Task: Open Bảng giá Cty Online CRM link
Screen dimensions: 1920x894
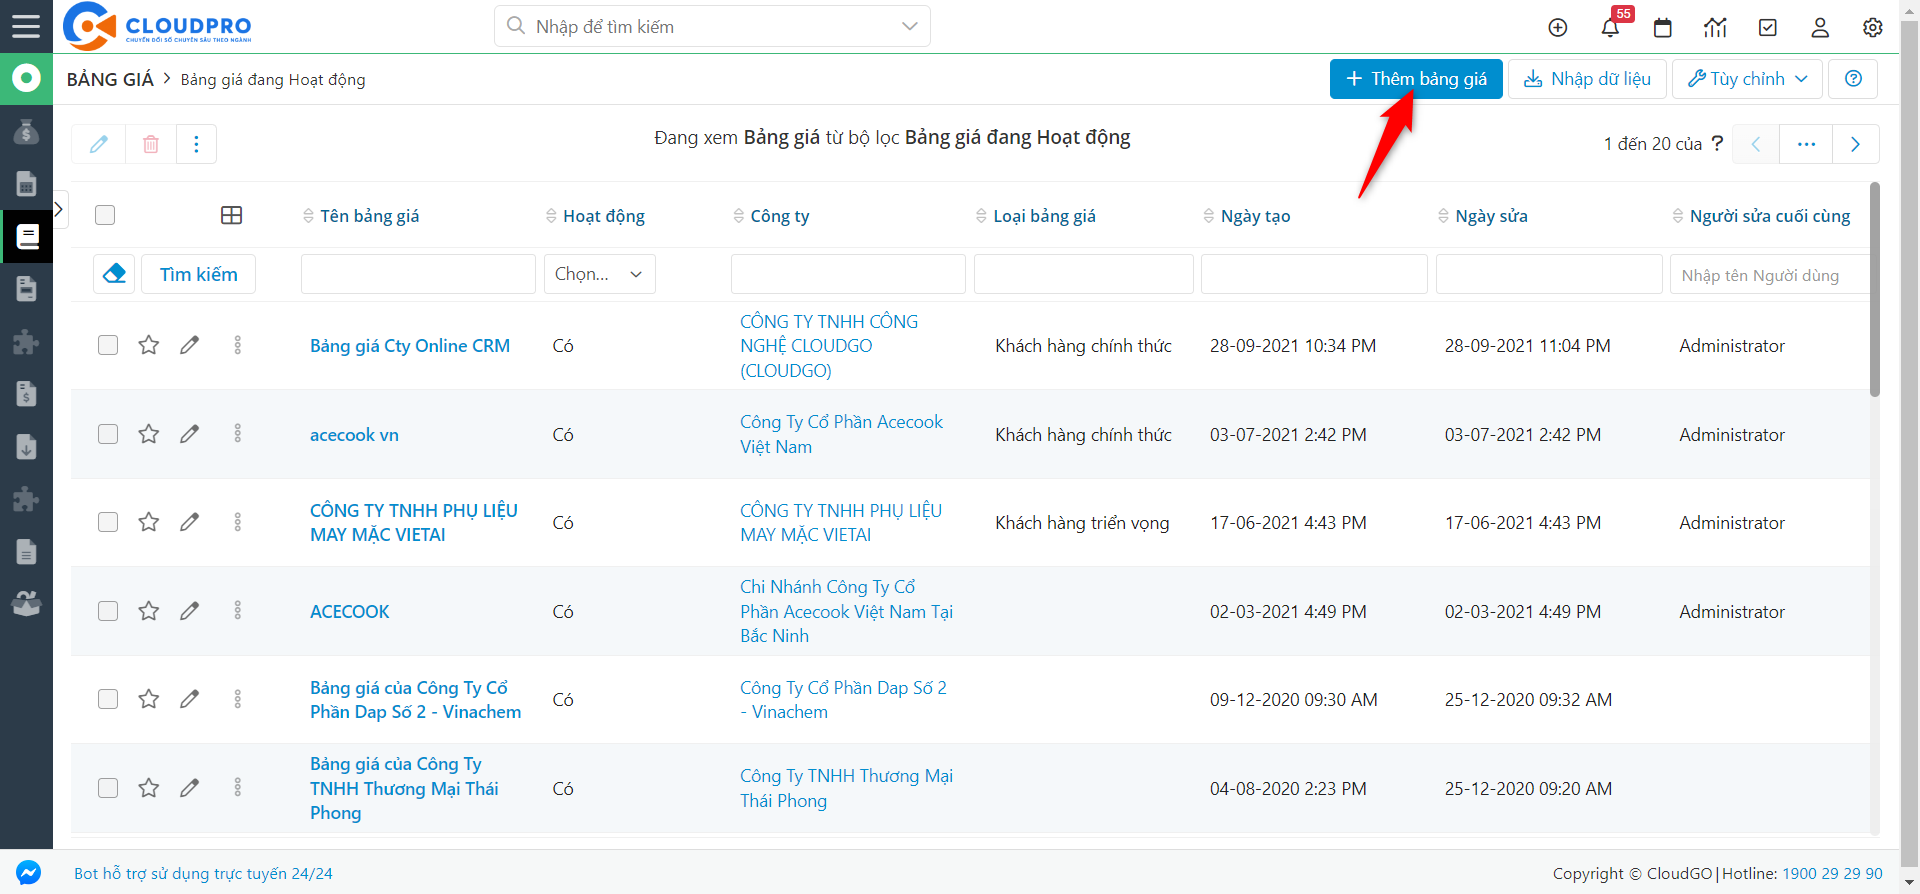Action: (x=410, y=346)
